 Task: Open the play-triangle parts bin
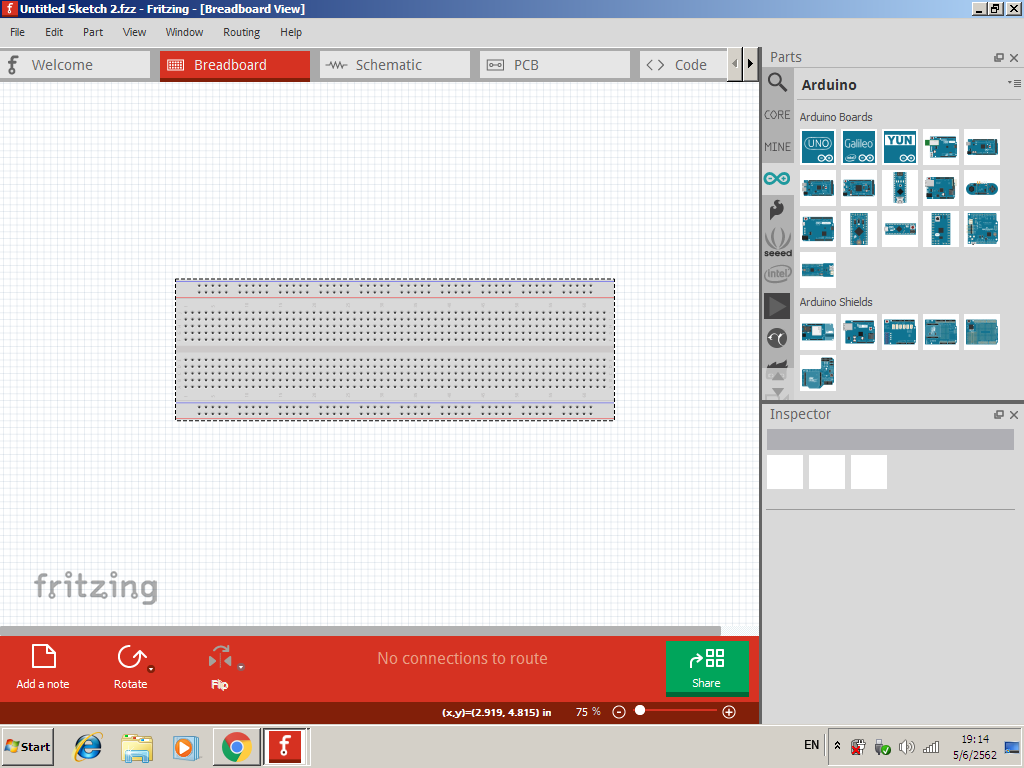point(777,306)
